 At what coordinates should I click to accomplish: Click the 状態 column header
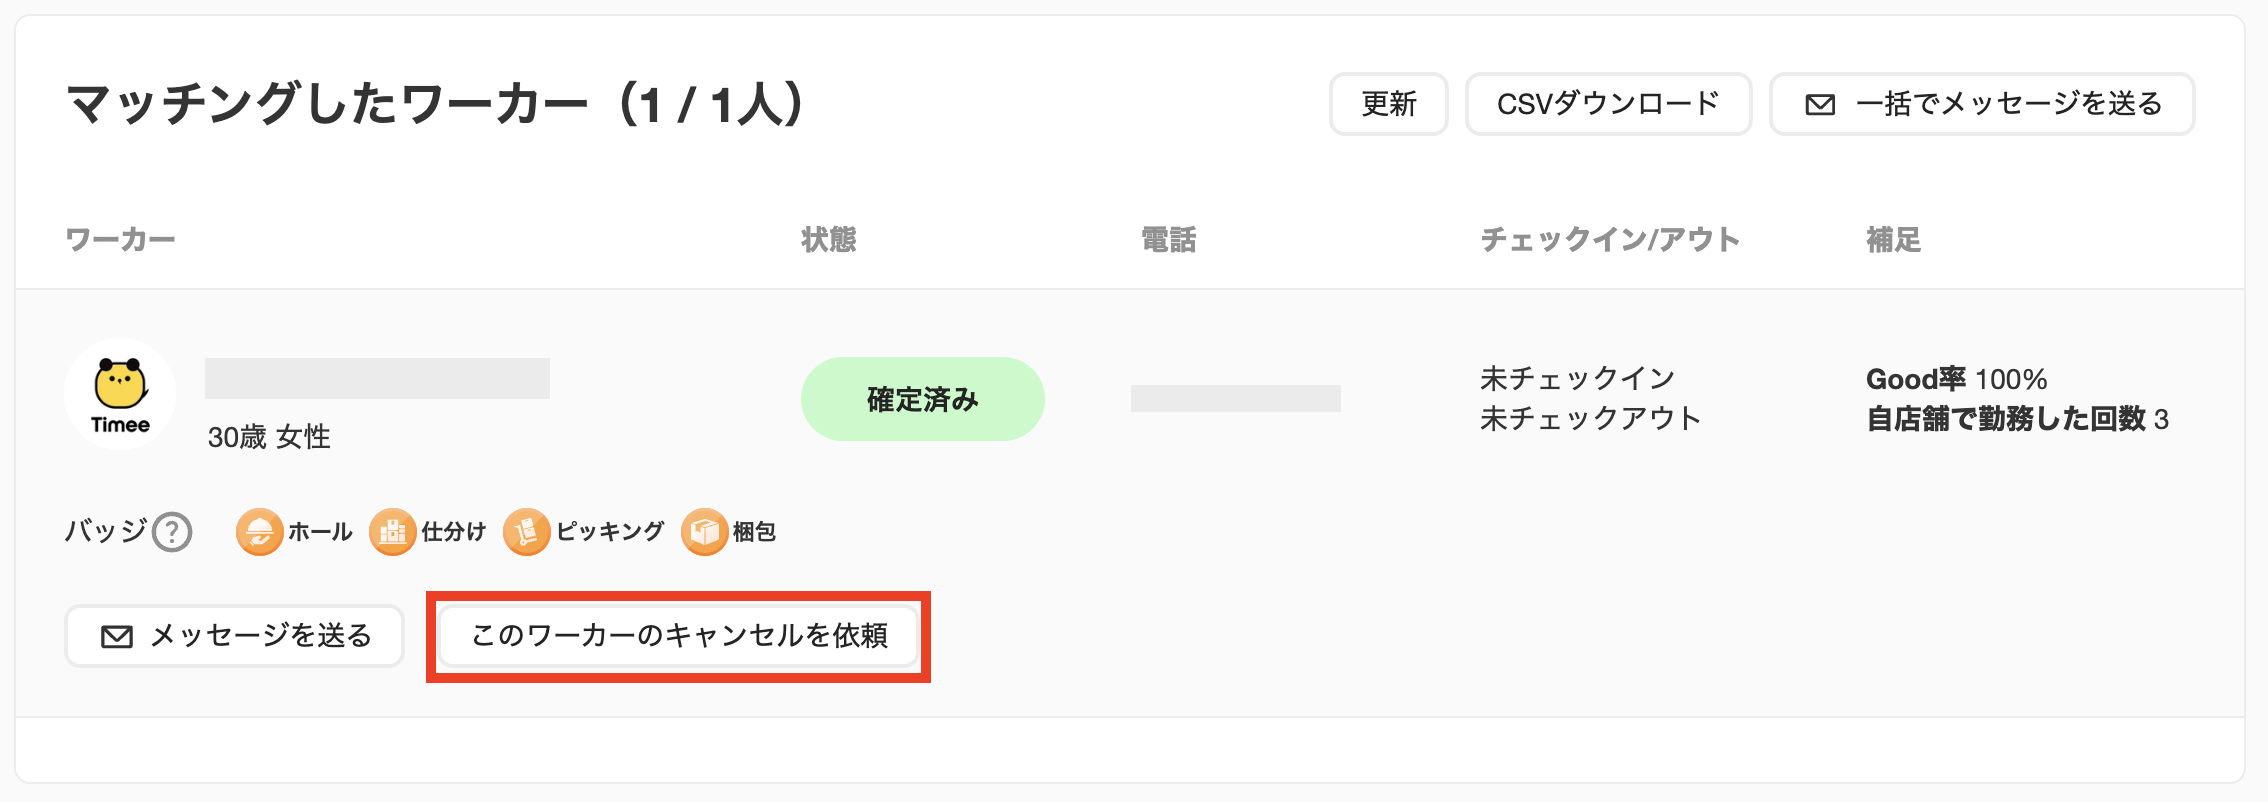coord(828,240)
